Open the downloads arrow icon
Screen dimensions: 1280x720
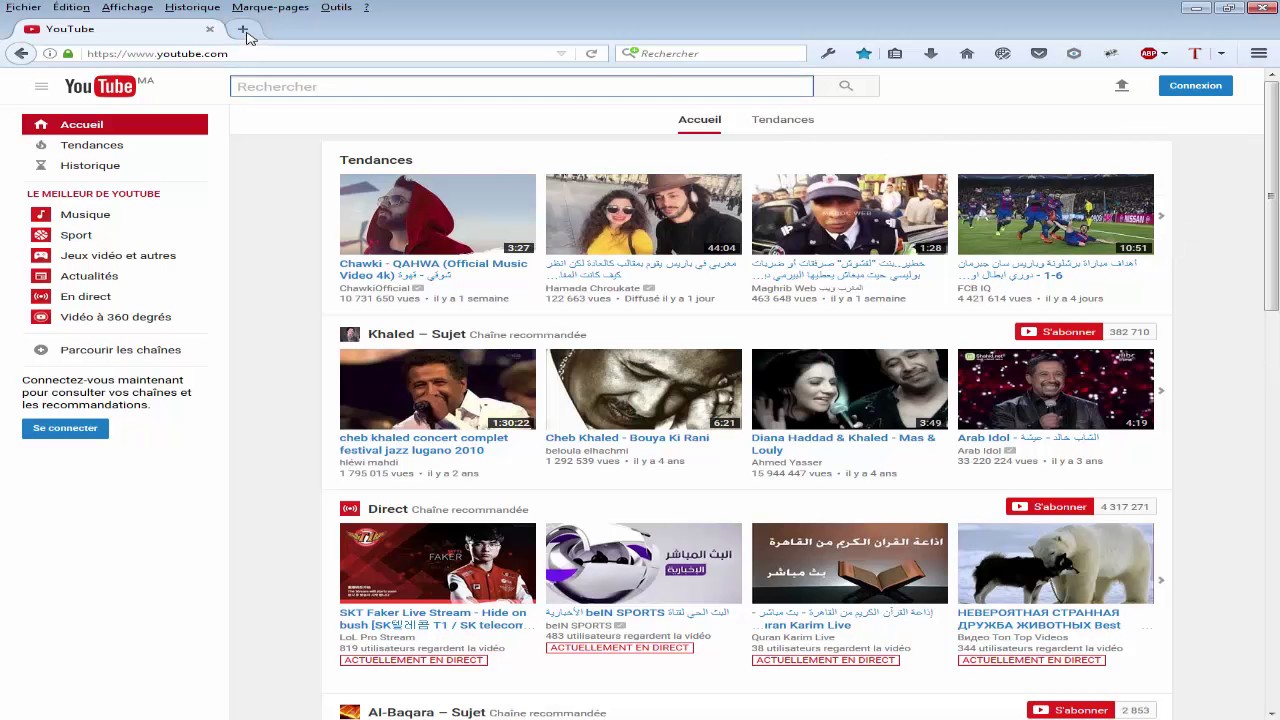tap(931, 53)
